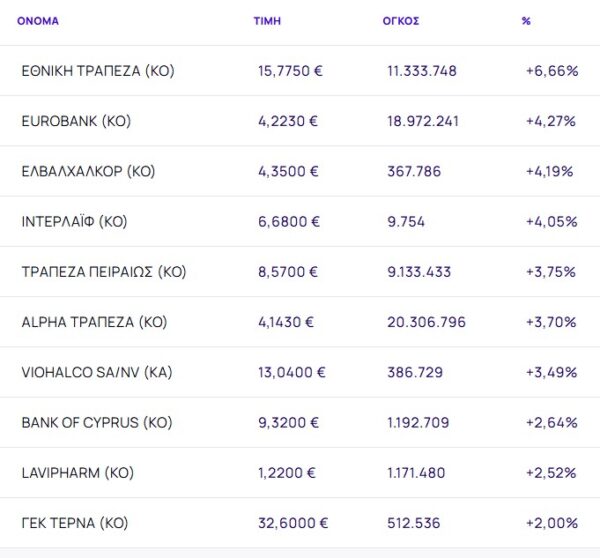Image resolution: width=600 pixels, height=558 pixels.
Task: Open ΤΡΑΠΕΖΑ ΠΕΙΡΑΙΩΣ (ΚΟ) stock page
Action: coord(104,271)
